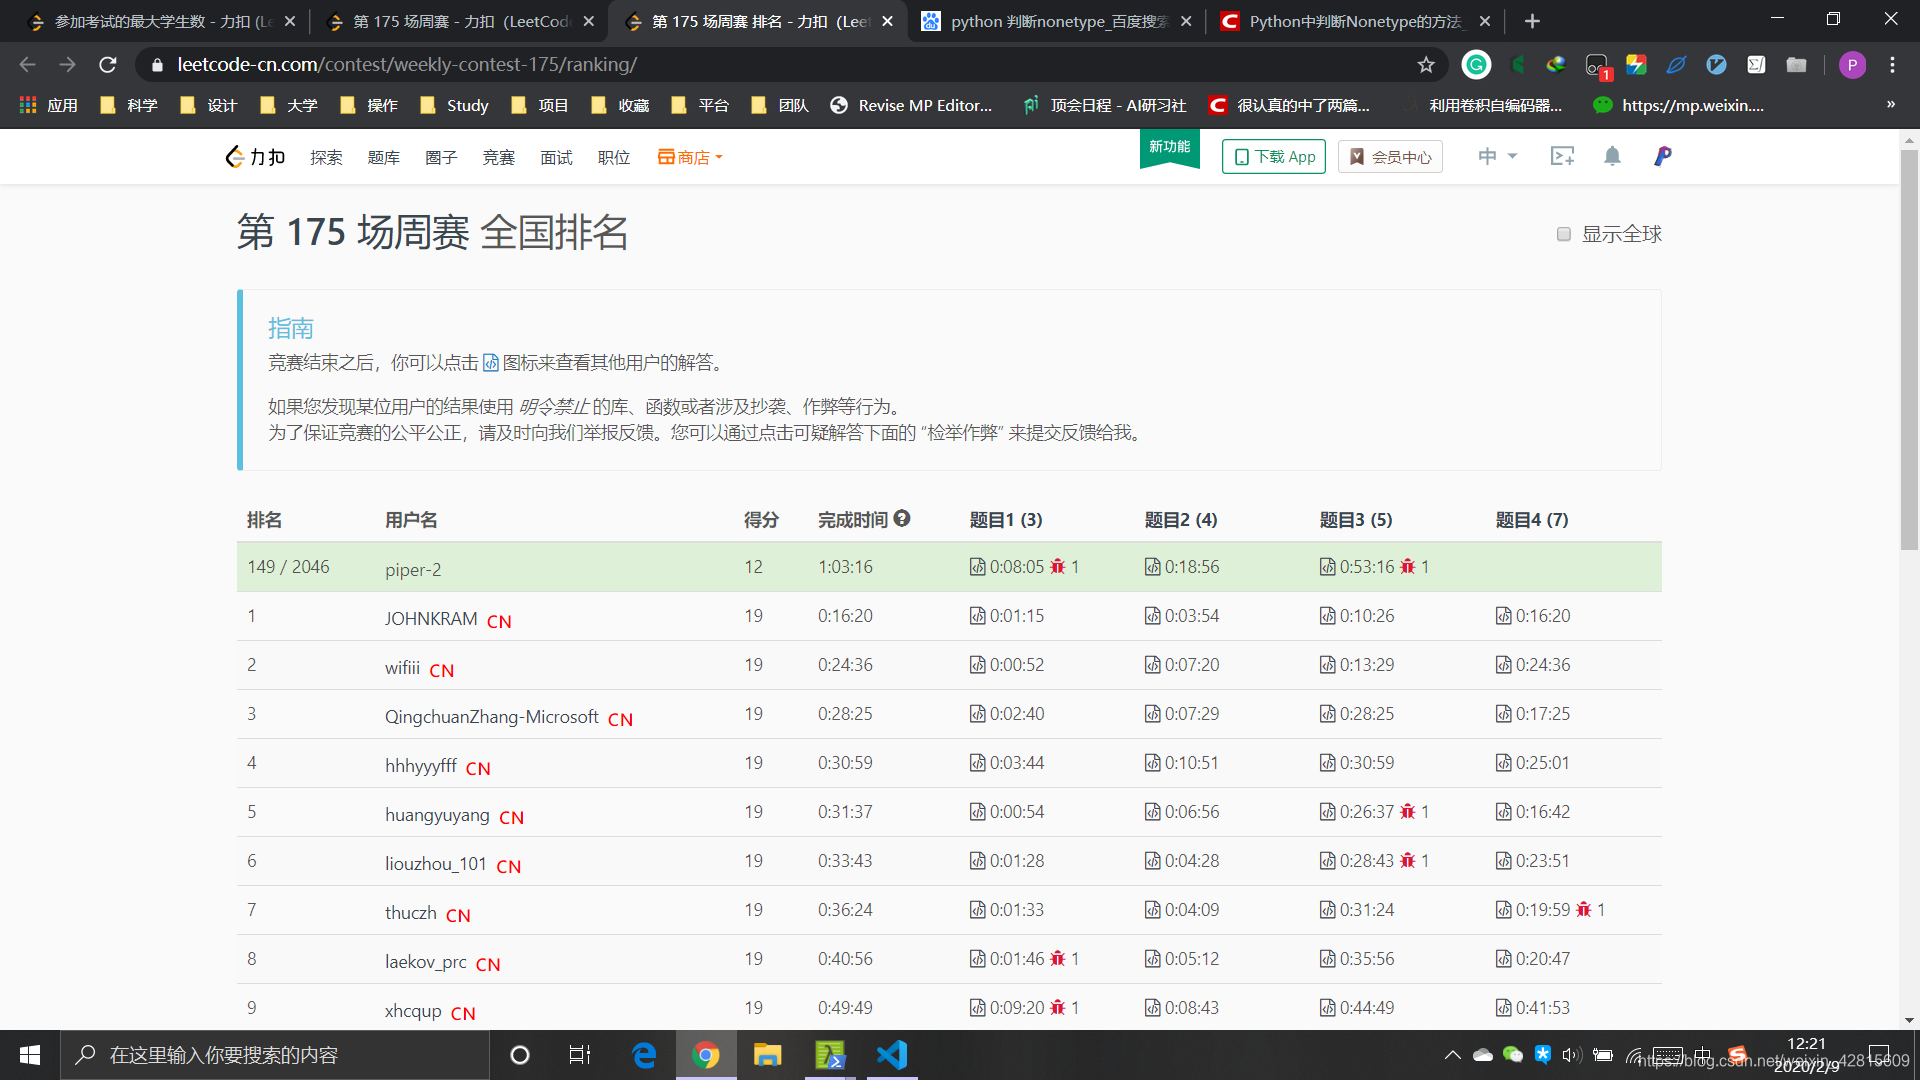This screenshot has height=1080, width=1920.
Task: Open the 面试 menu item
Action: [556, 157]
